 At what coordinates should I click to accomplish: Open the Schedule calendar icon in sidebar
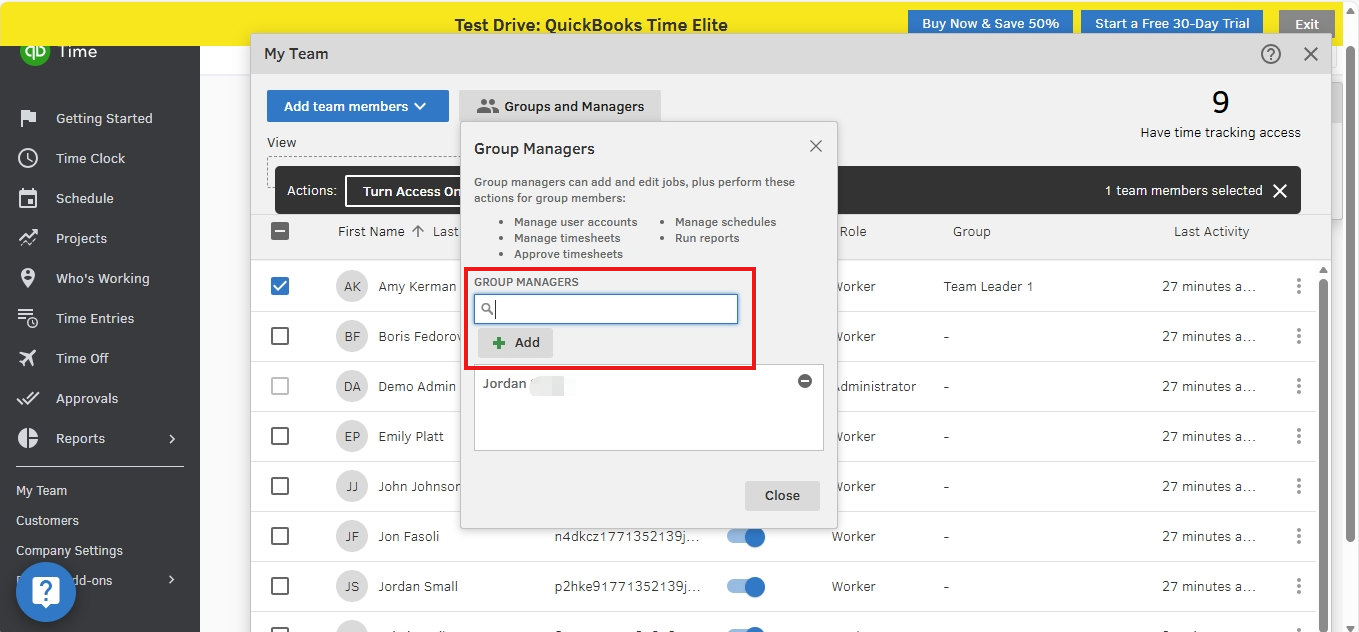28,198
